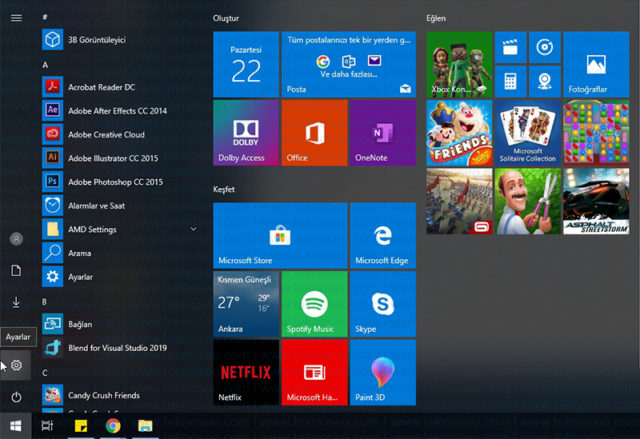The width and height of the screenshot is (640, 439).
Task: Open the Office tile
Action: (x=314, y=133)
